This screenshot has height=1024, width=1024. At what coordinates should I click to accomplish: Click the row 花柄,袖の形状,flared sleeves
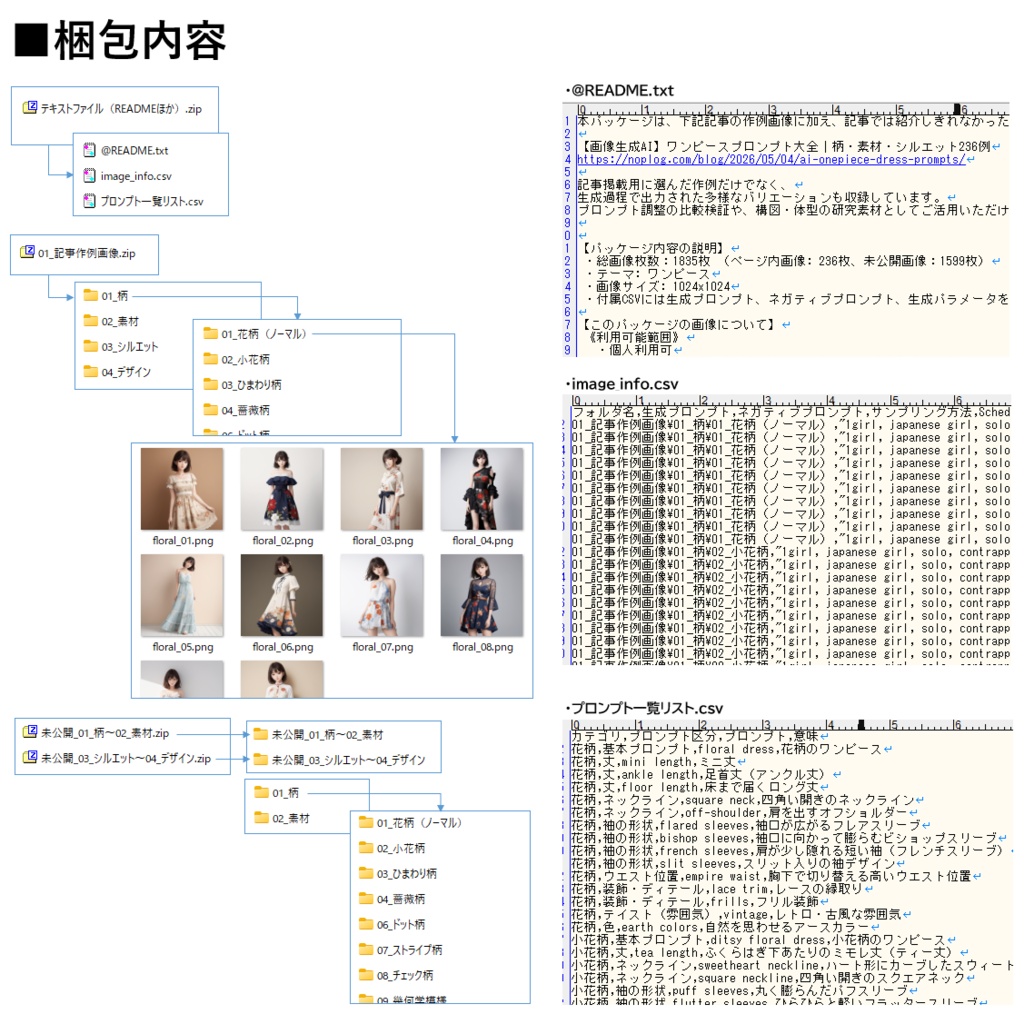750,825
